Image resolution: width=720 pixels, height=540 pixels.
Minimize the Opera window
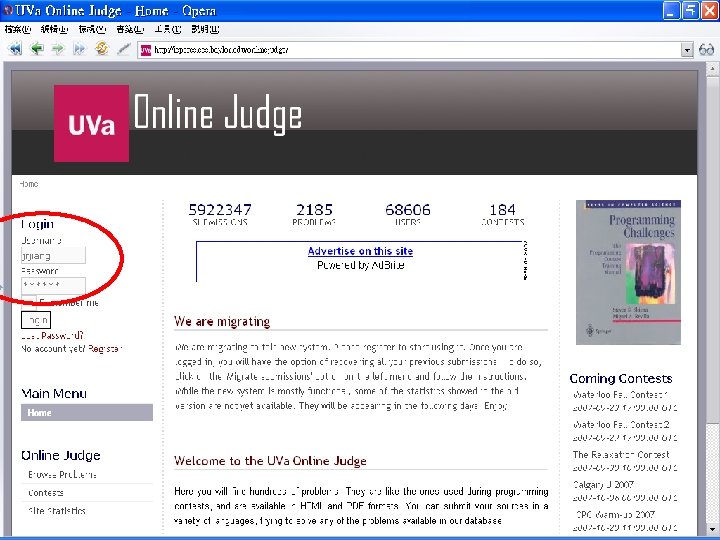pos(671,10)
